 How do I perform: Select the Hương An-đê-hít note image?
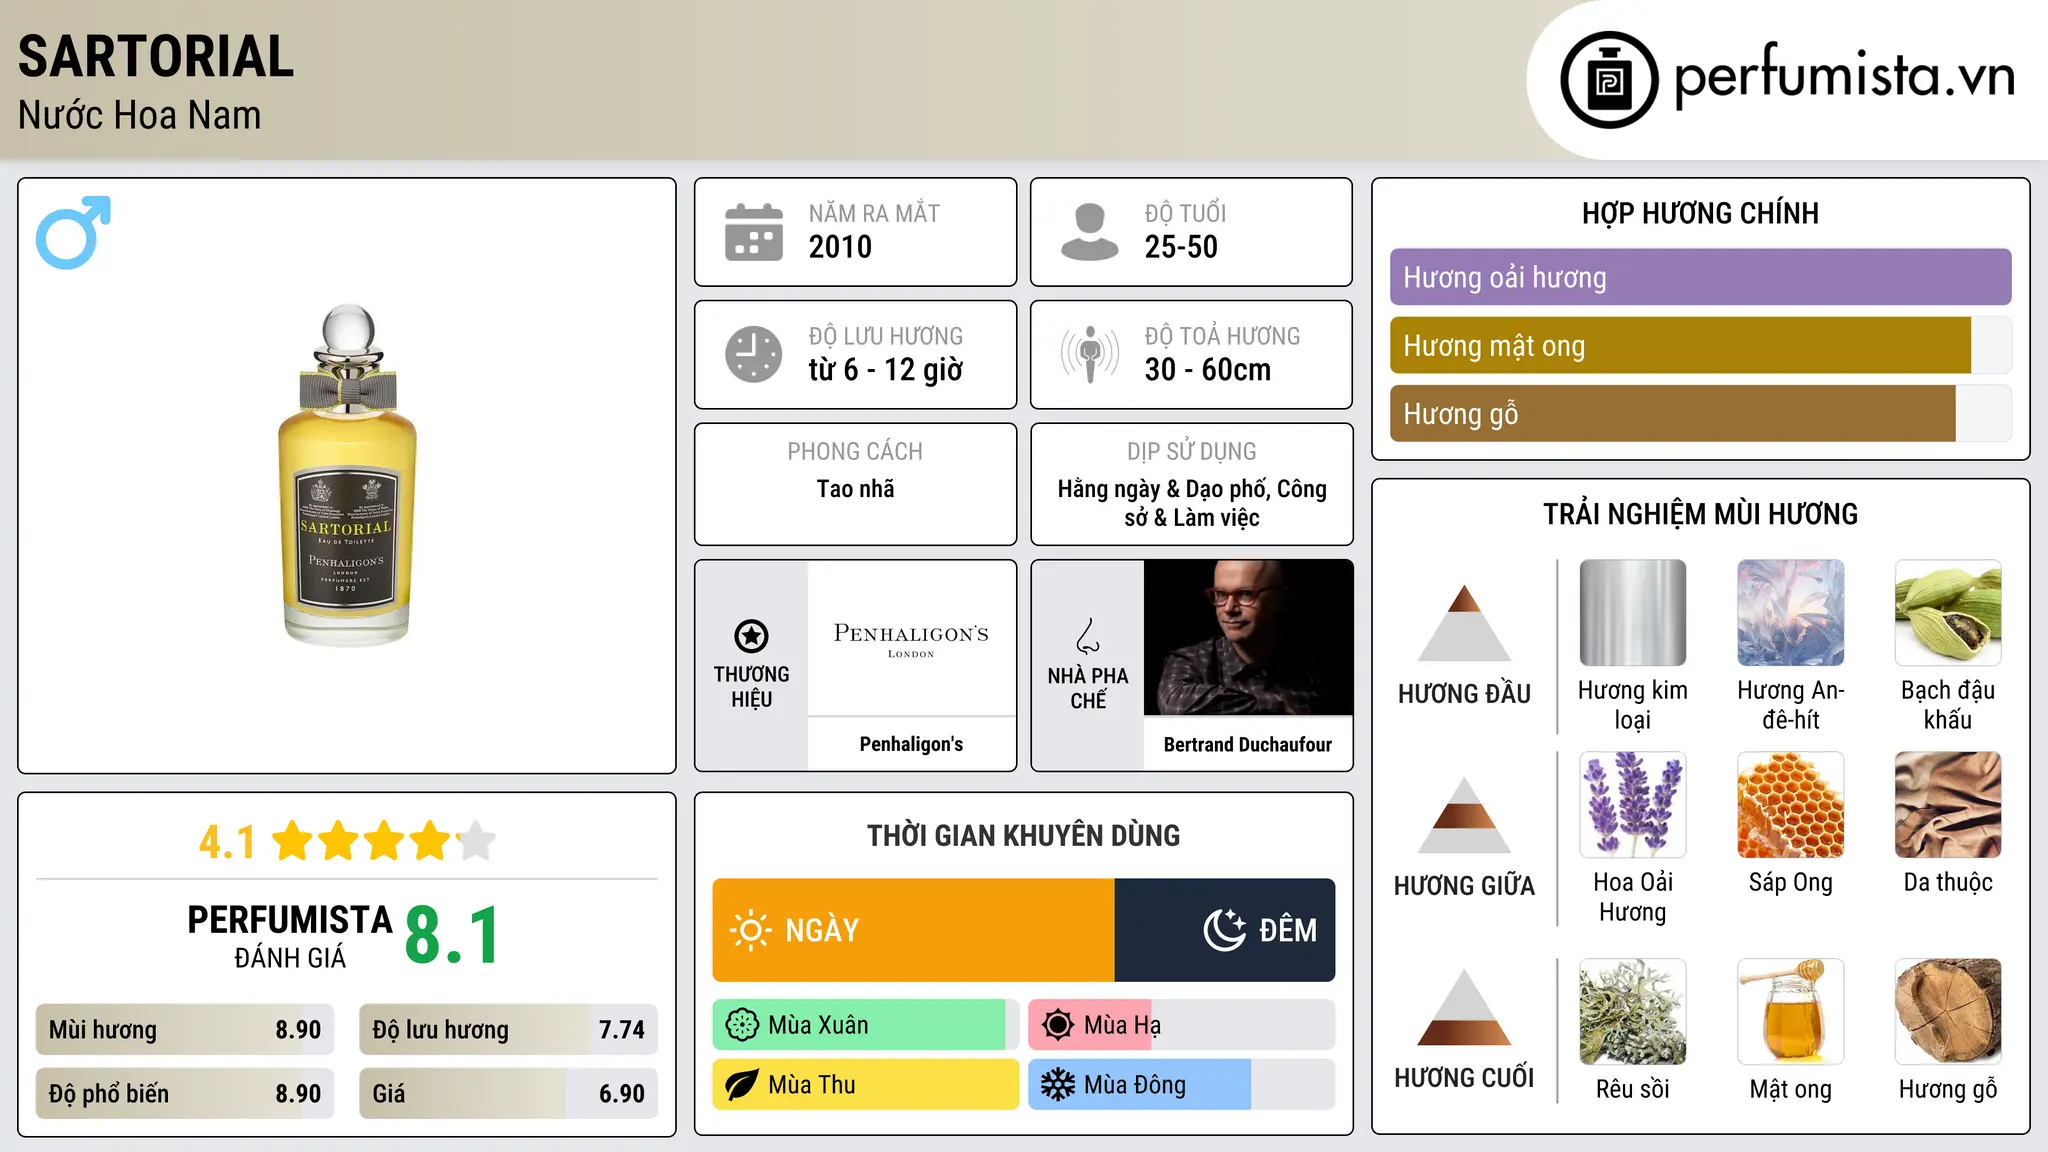click(1790, 612)
